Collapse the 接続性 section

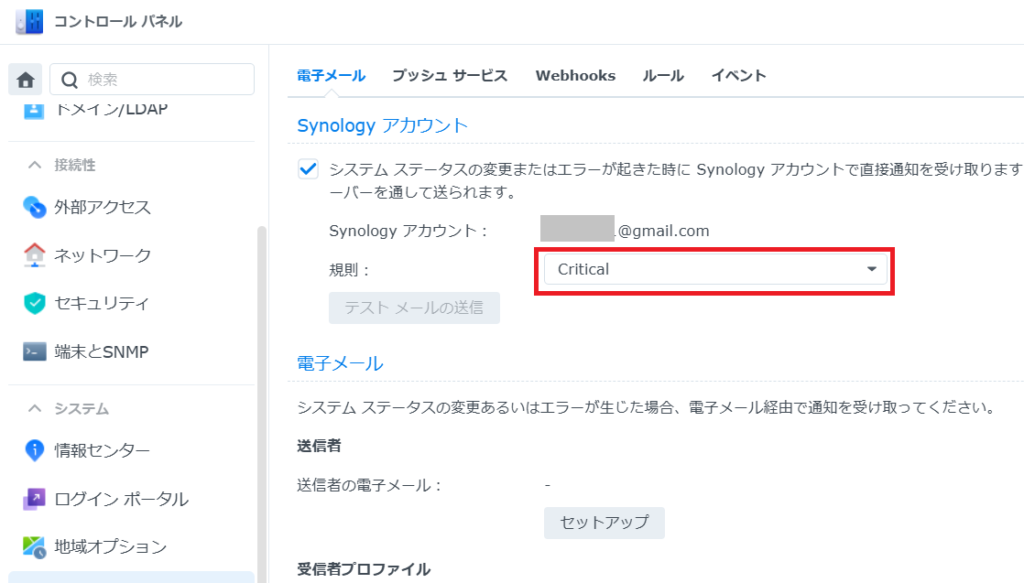(35, 165)
